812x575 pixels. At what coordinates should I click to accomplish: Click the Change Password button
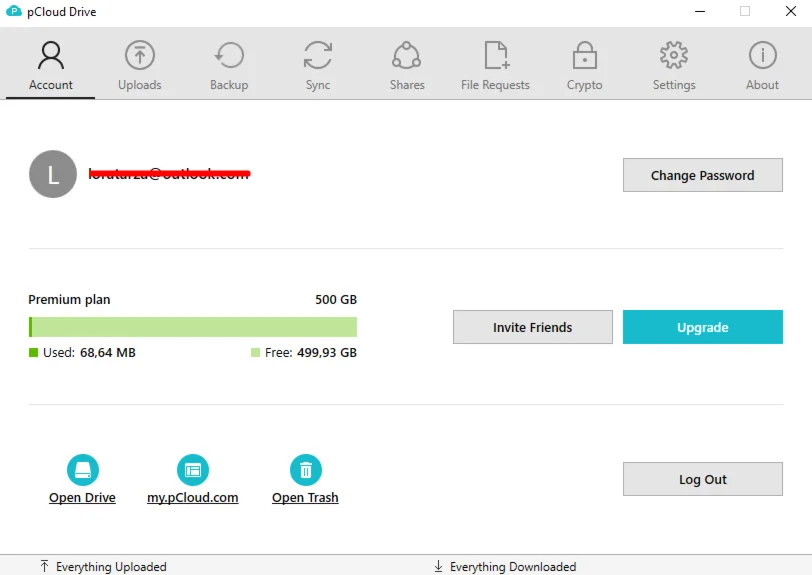point(703,175)
